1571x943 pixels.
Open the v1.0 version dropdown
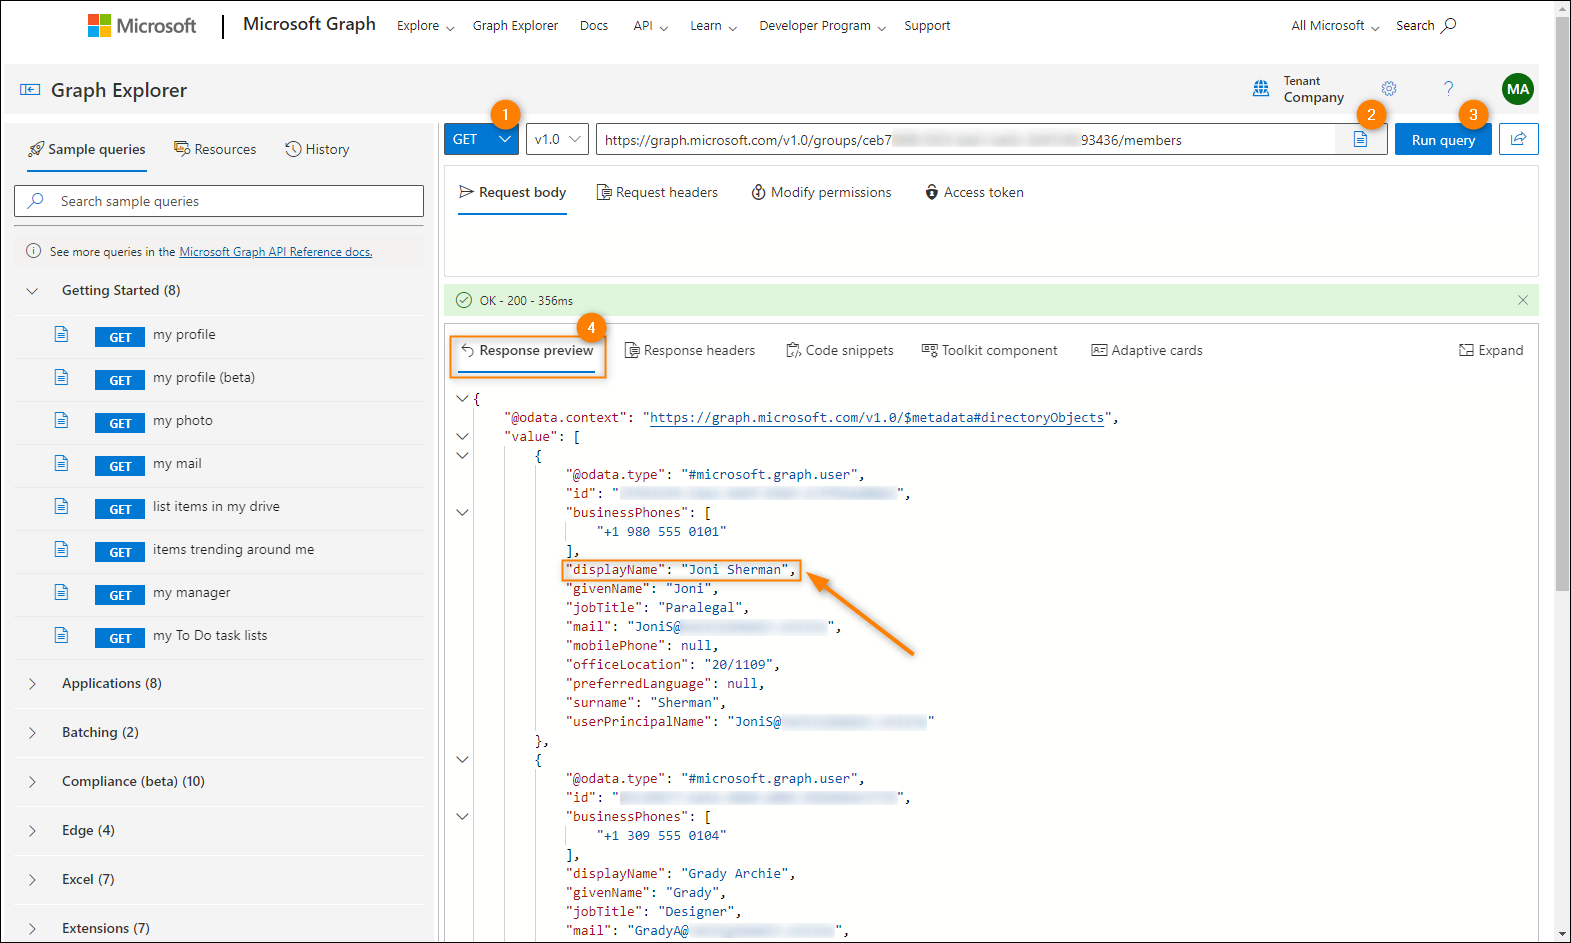[556, 139]
